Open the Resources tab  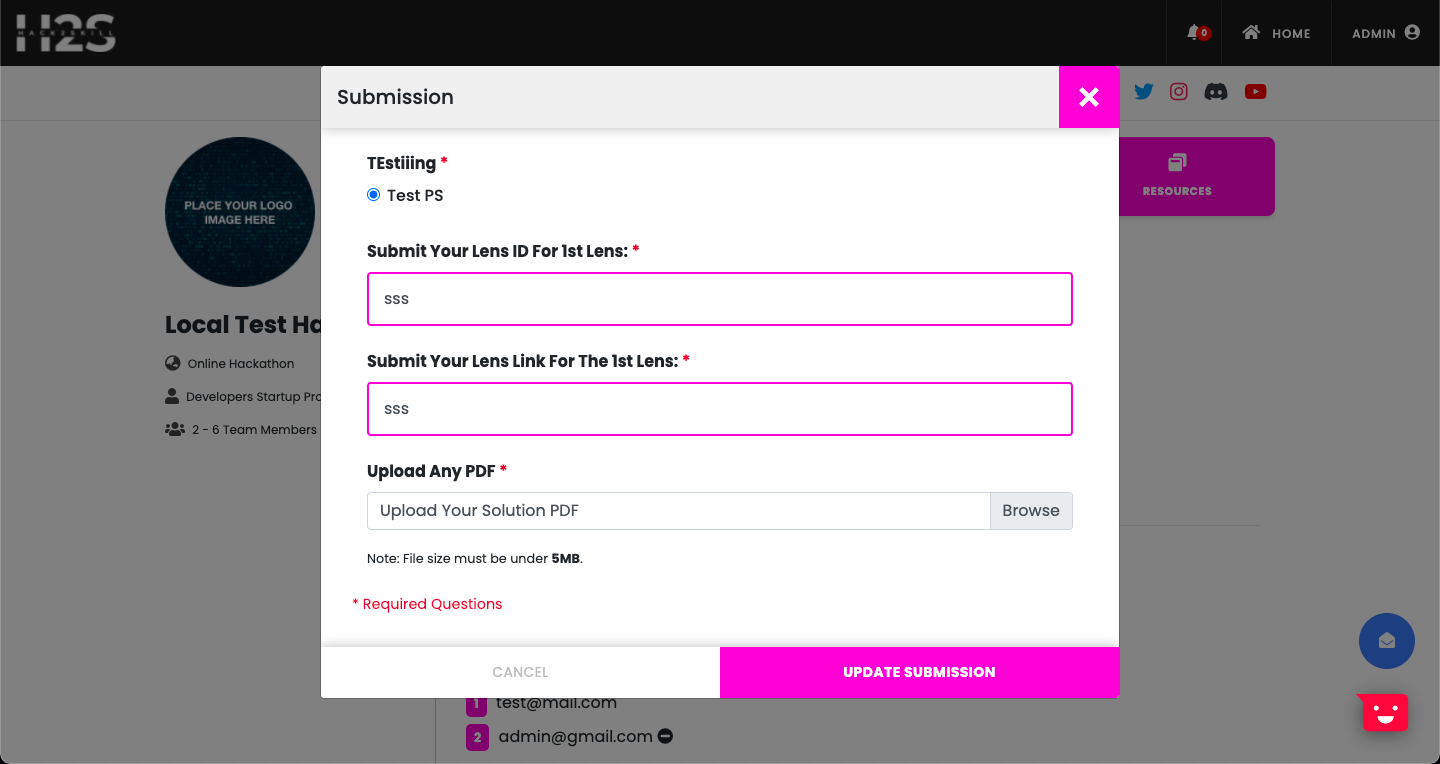point(1177,176)
